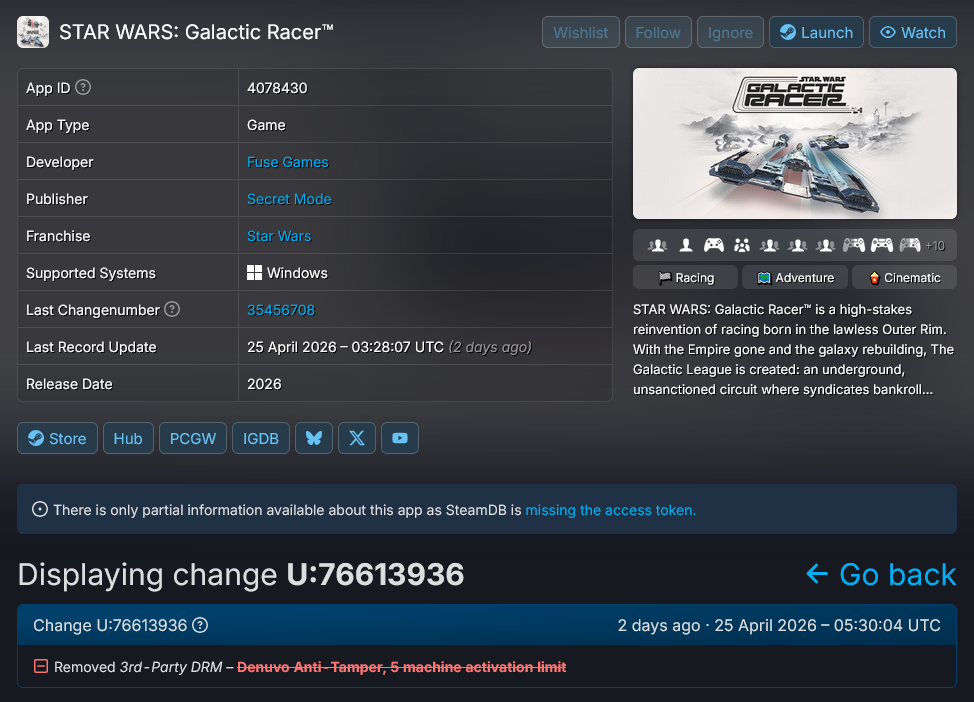The height and width of the screenshot is (702, 974).
Task: Open the Cinematic tag
Action: coord(904,278)
